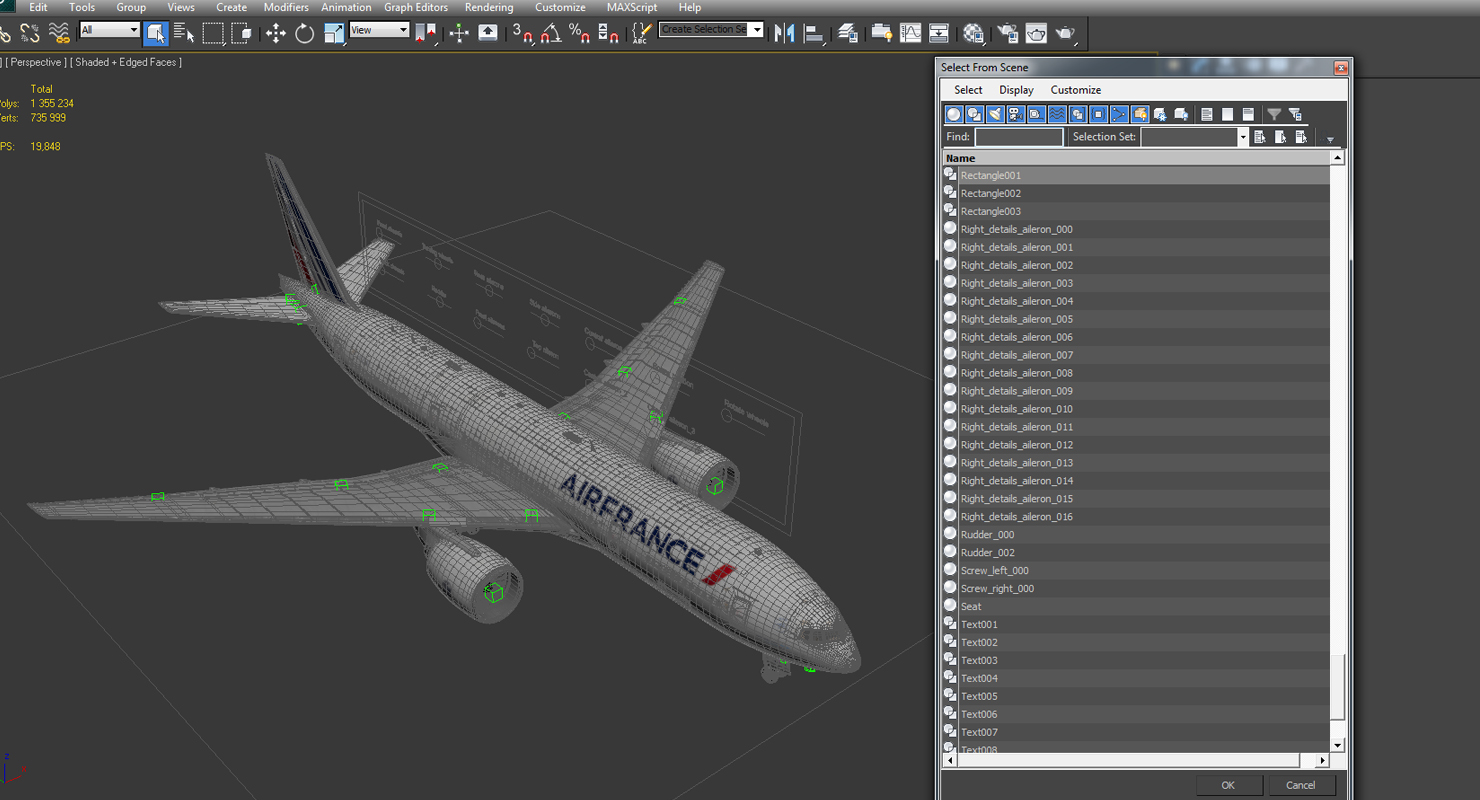Screen dimensions: 1480x800
Task: Click the Select Invert icon in dialog
Action: 1248,114
